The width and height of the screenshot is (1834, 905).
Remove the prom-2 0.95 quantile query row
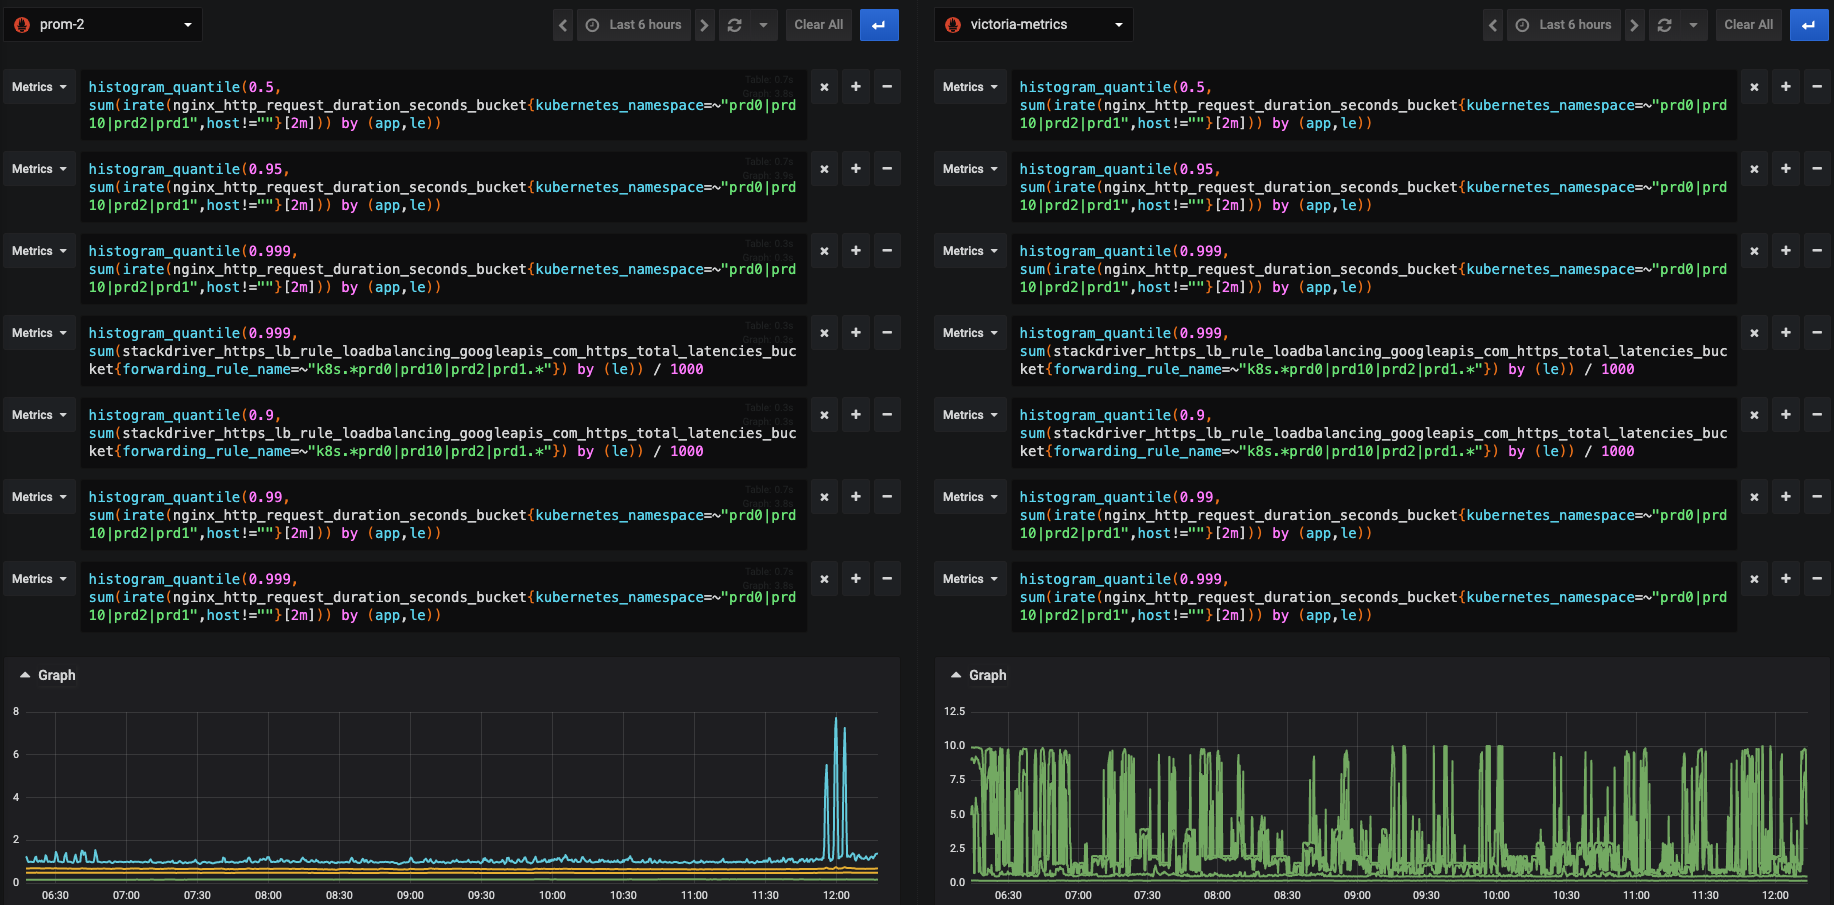[x=887, y=169]
